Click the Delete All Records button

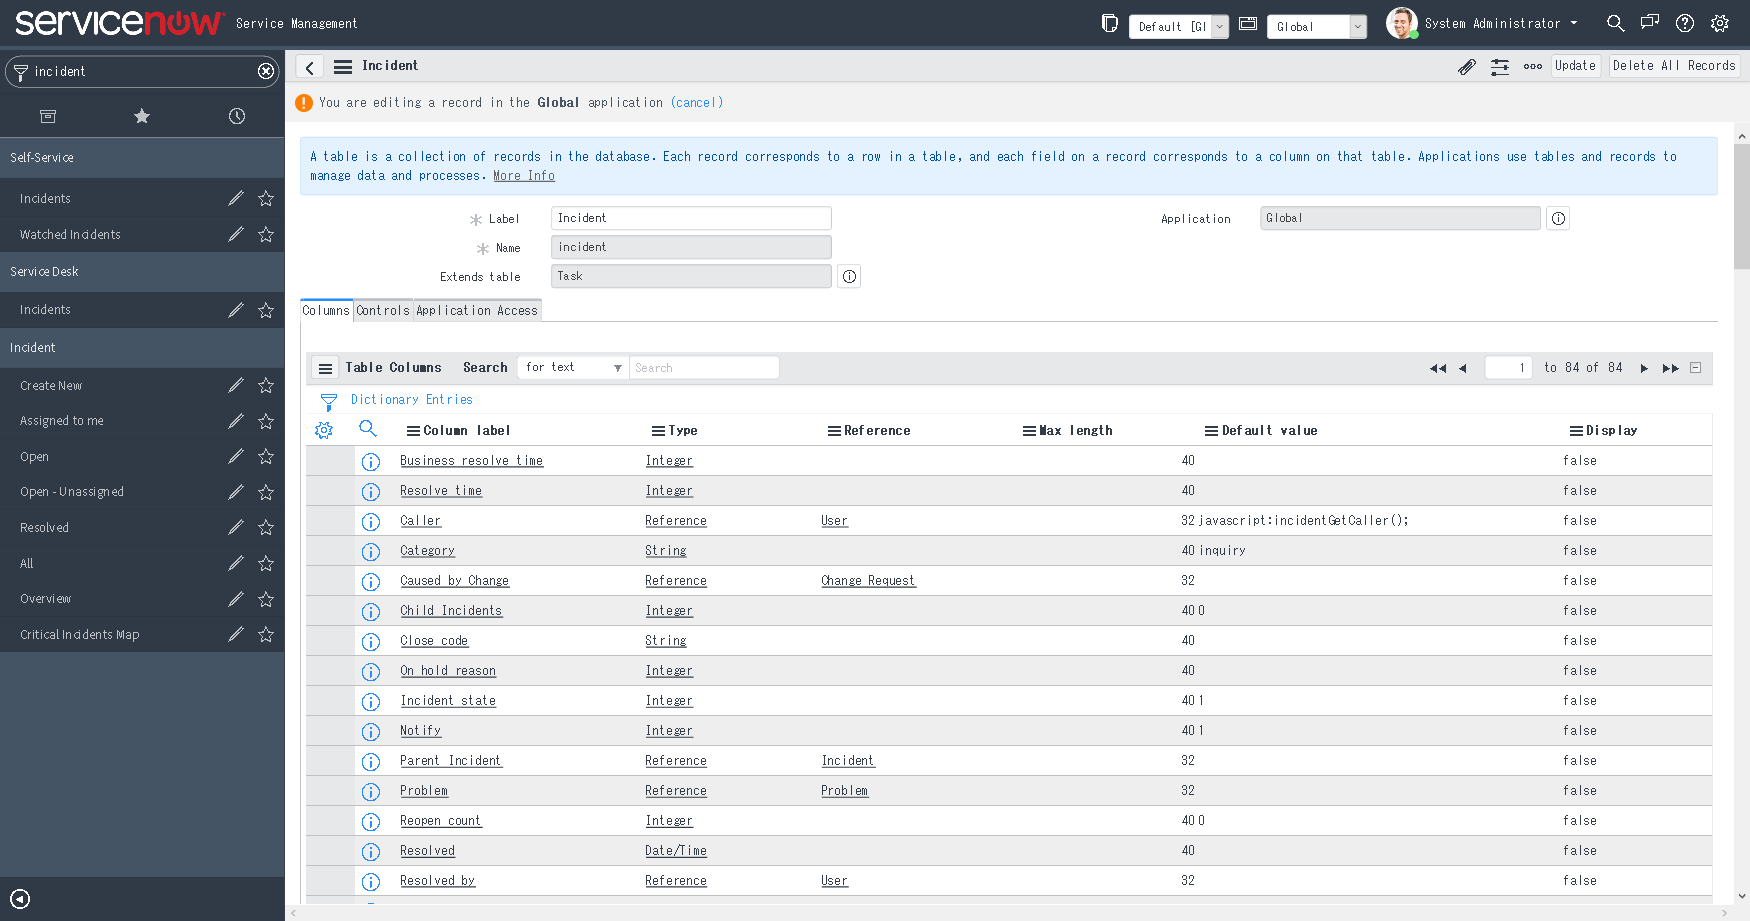pos(1674,66)
